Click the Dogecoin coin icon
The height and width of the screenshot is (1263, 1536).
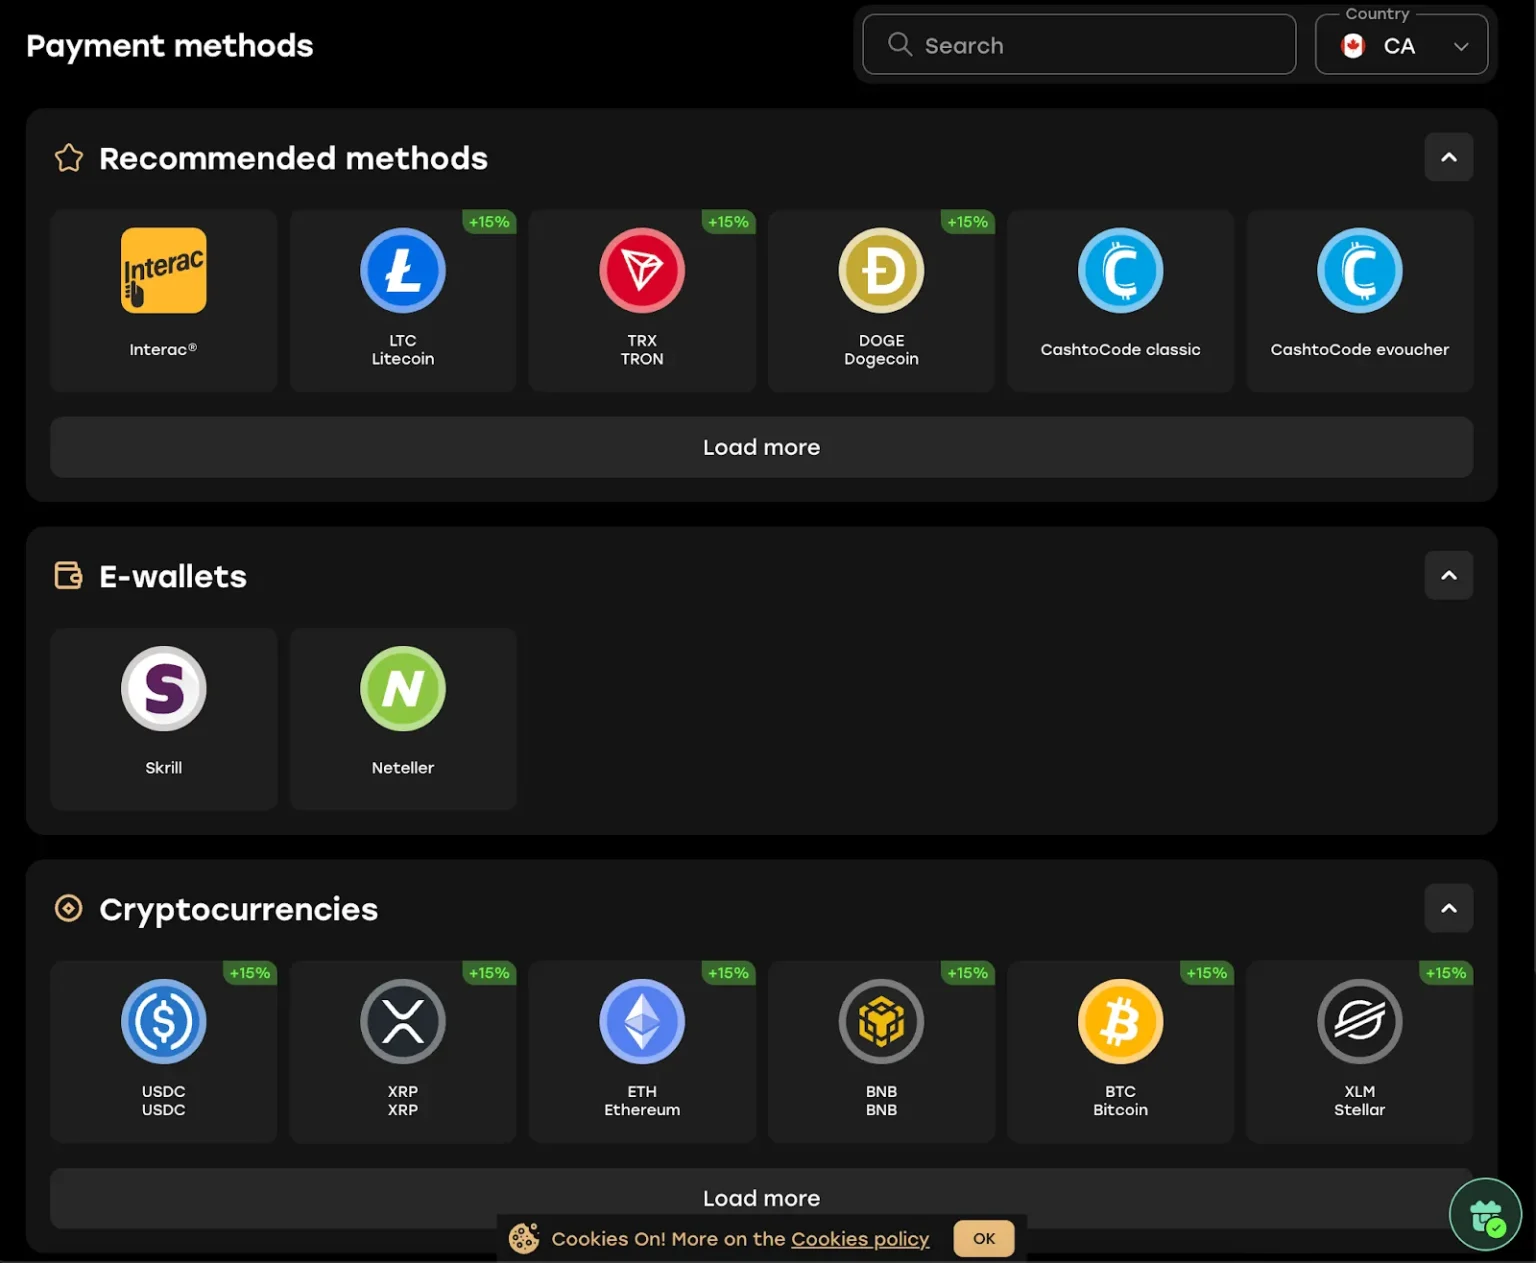(x=880, y=270)
